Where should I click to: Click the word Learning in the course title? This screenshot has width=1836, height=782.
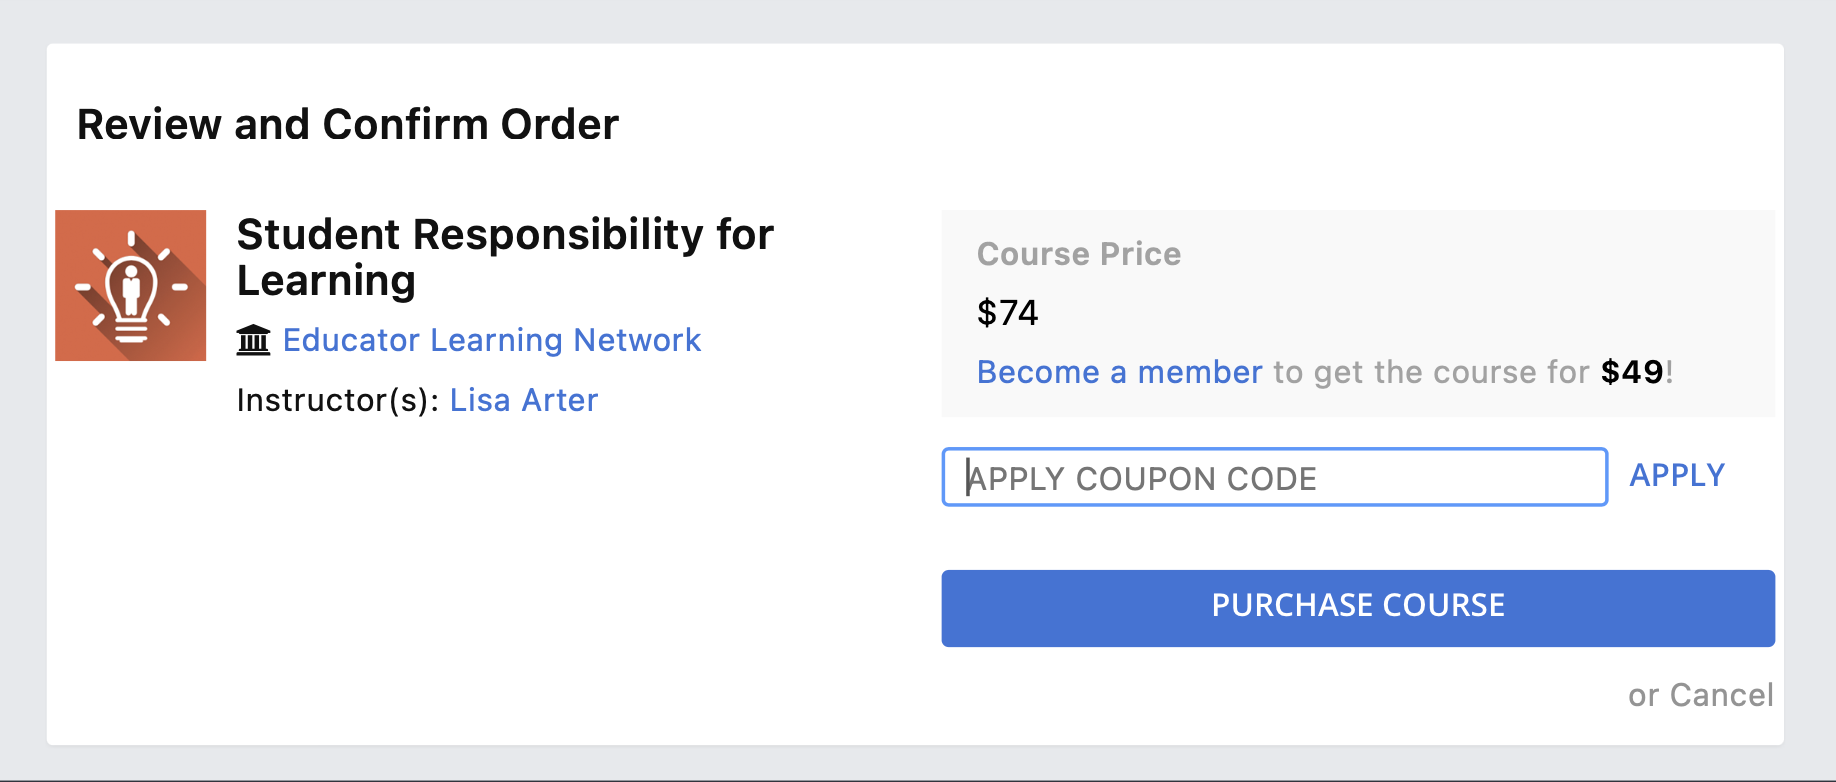(326, 281)
